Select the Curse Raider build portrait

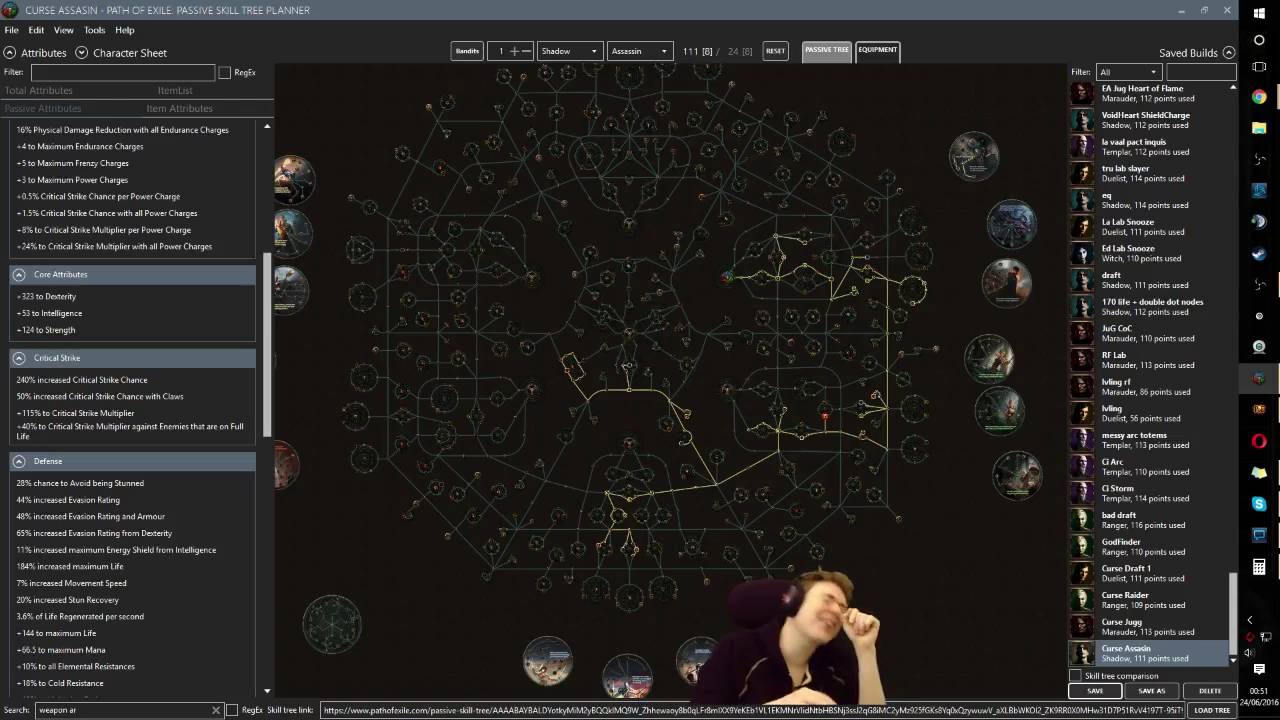coord(1082,600)
